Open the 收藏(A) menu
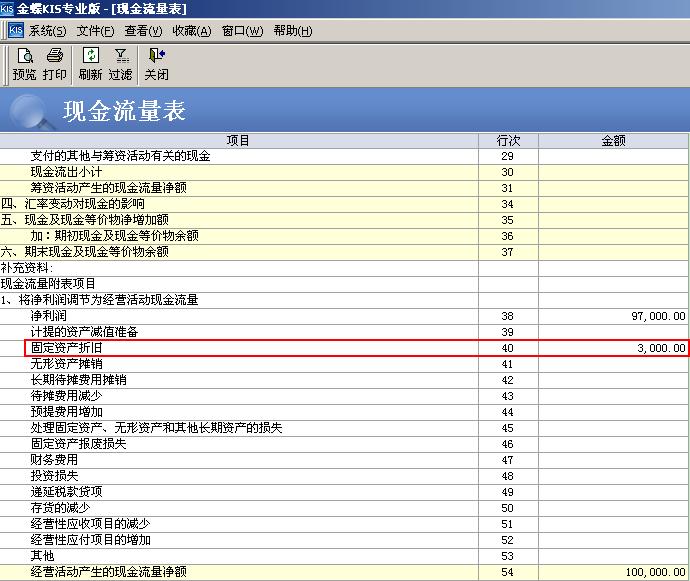690x581 pixels. tap(192, 31)
